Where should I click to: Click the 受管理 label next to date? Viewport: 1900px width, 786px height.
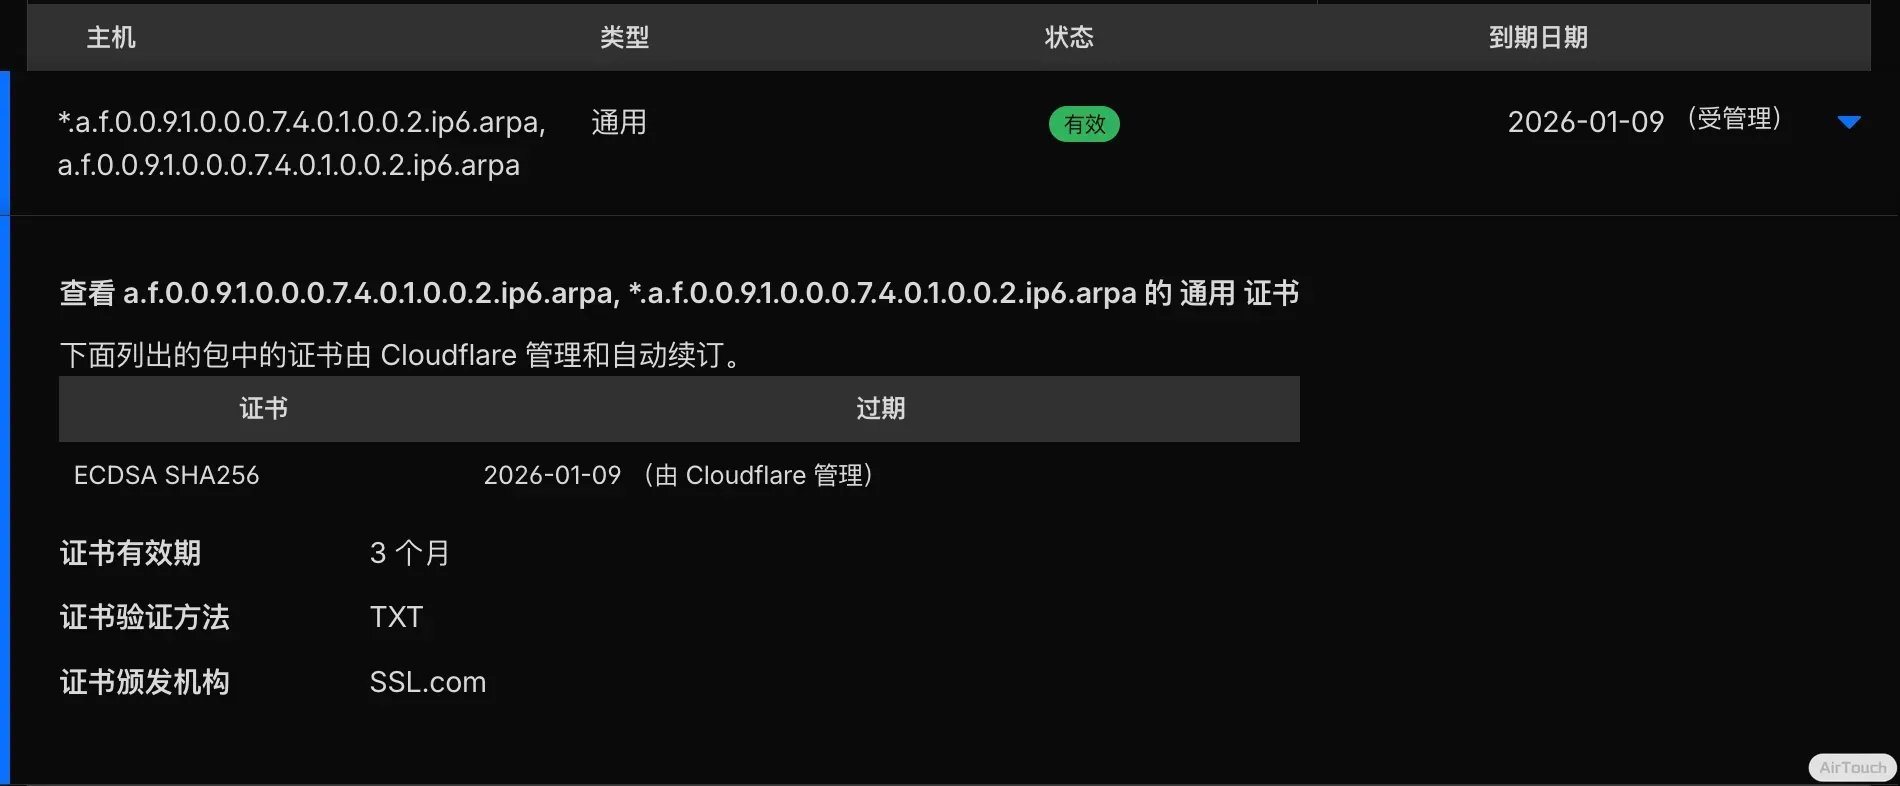[x=1735, y=119]
